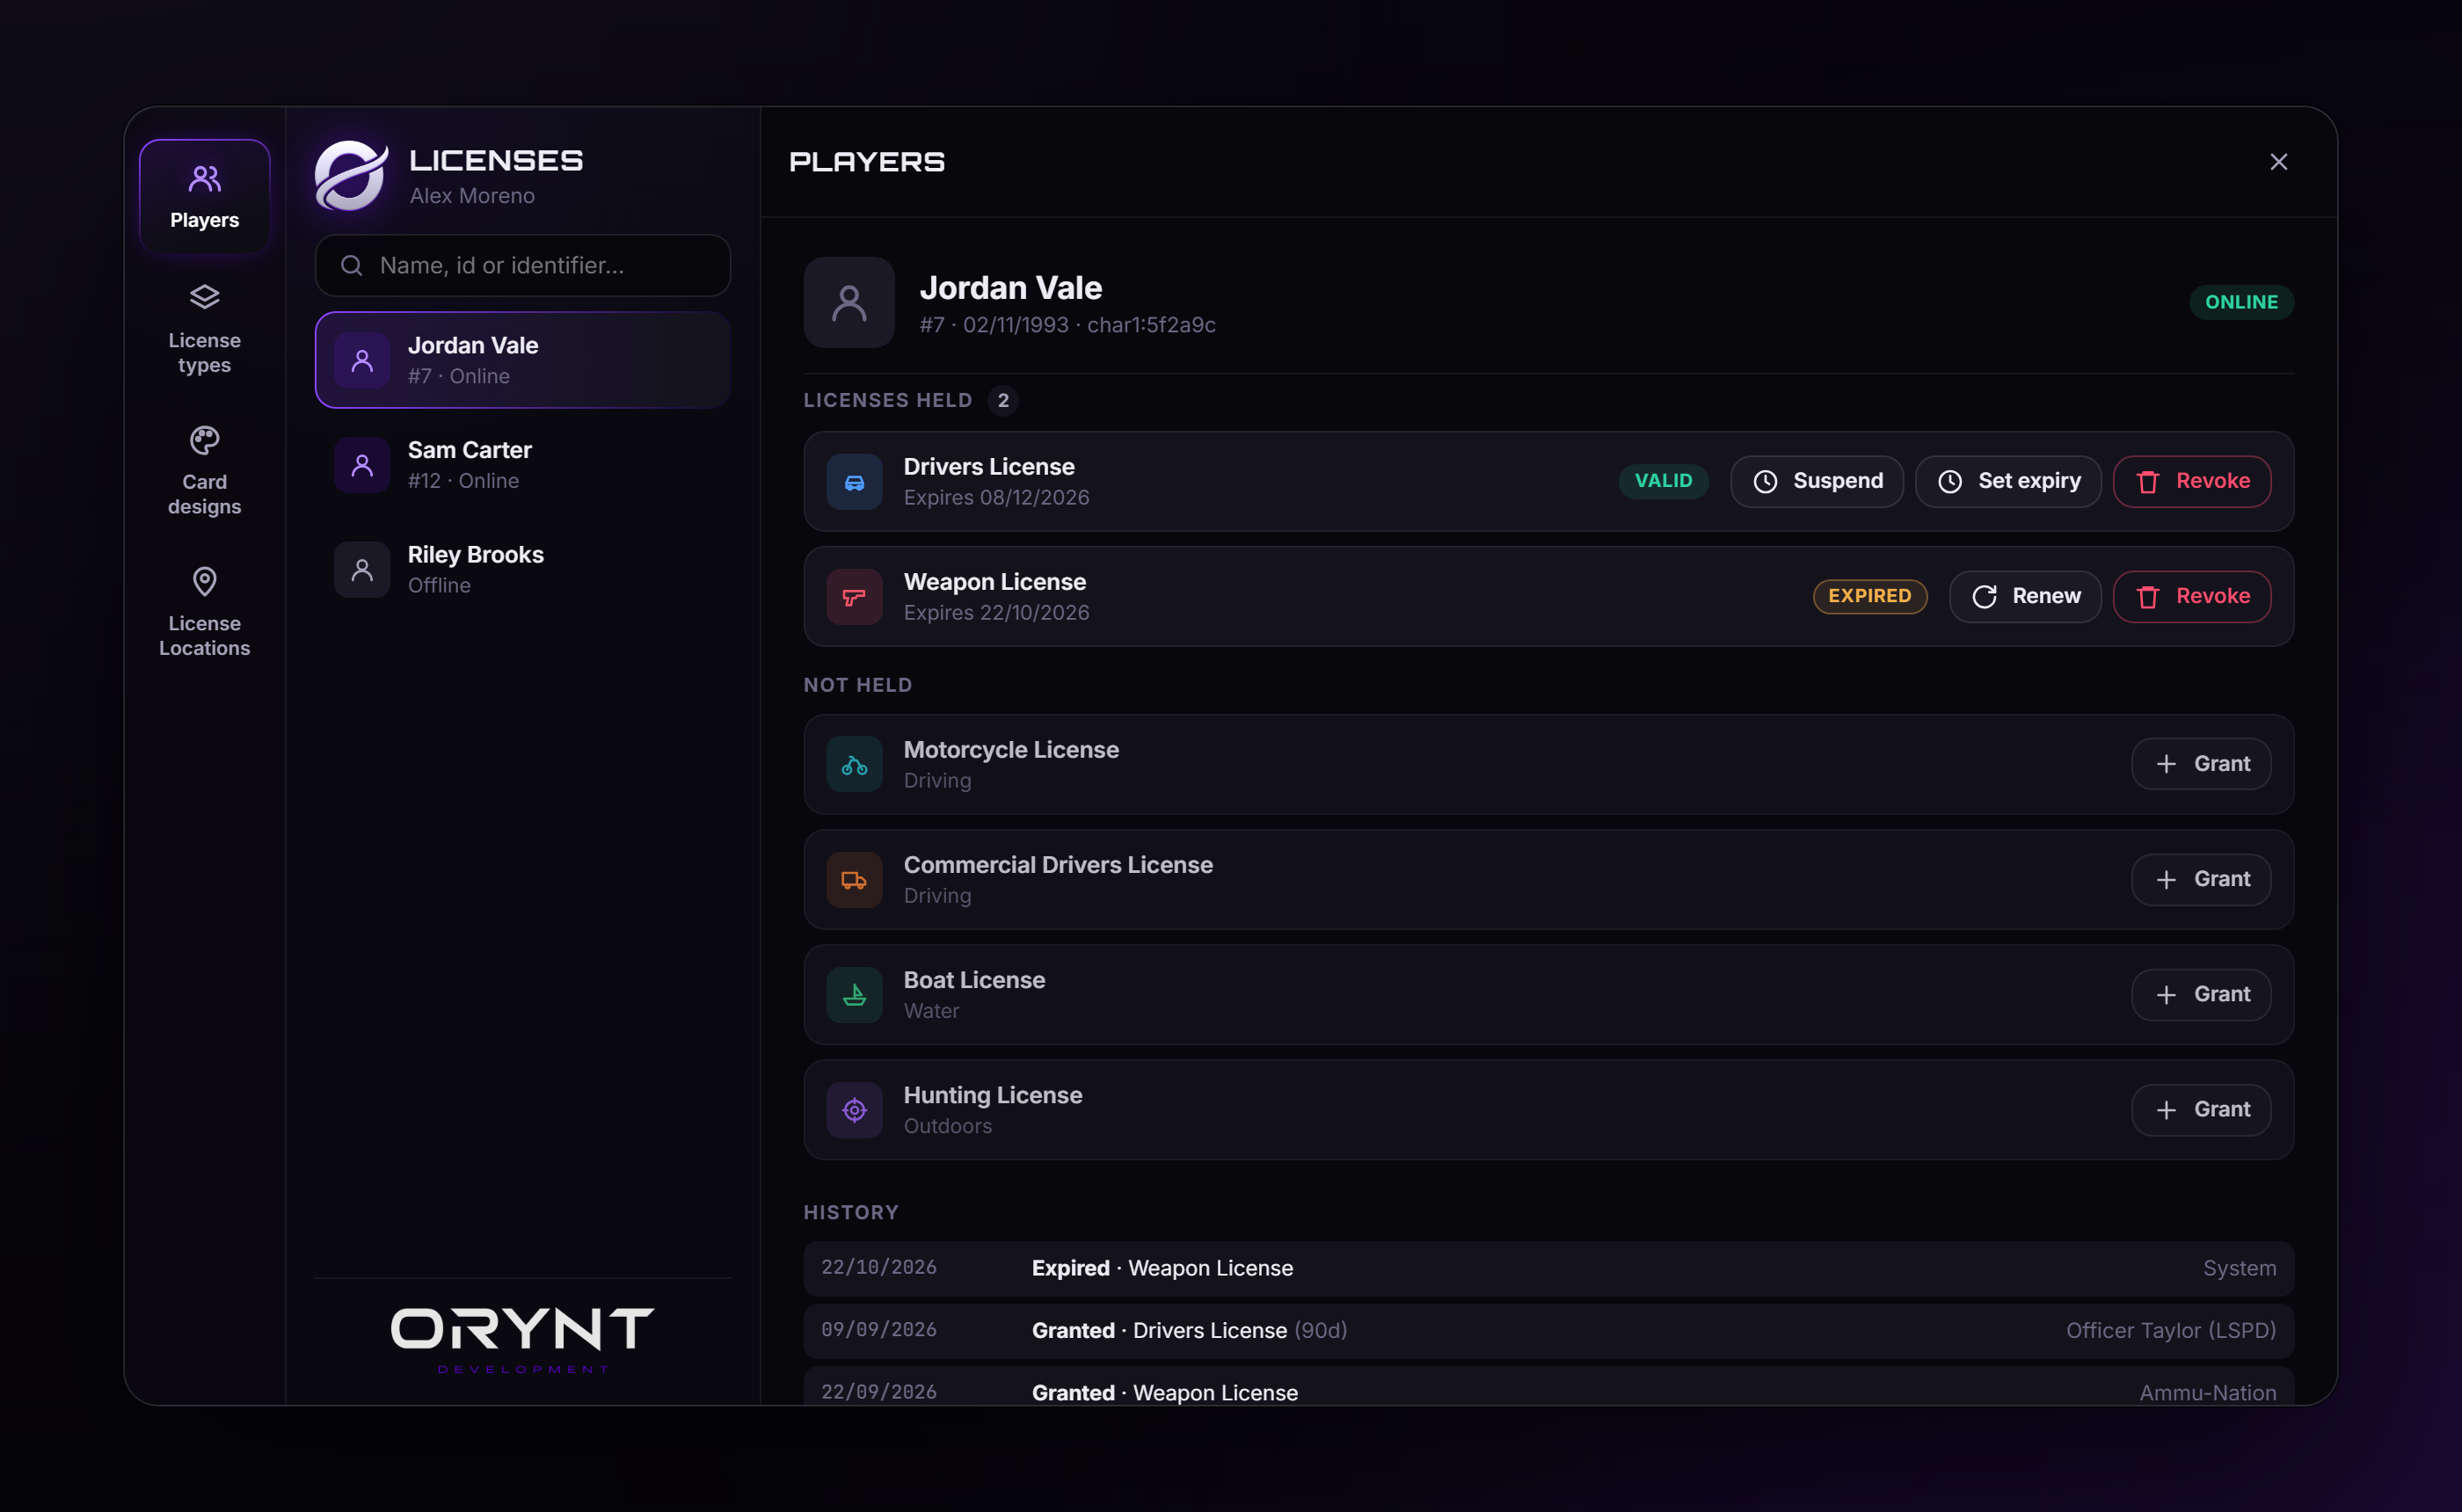This screenshot has width=2462, height=1512.
Task: Click the Hunting License crosshair icon
Action: point(854,1110)
